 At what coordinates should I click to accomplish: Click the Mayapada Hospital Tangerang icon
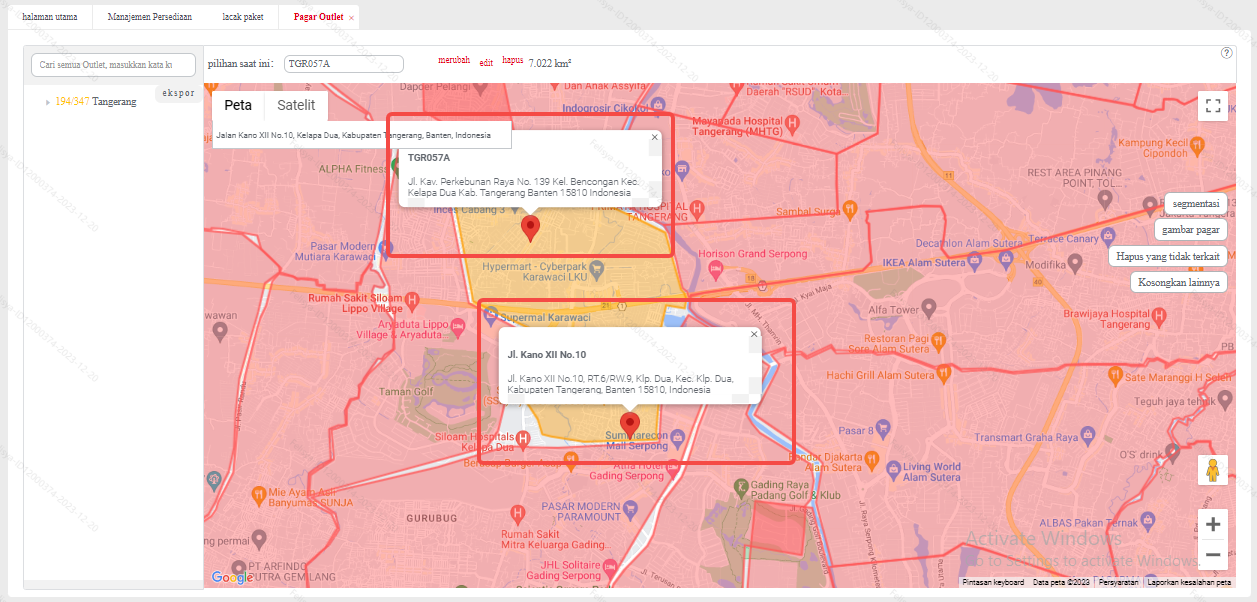[794, 123]
